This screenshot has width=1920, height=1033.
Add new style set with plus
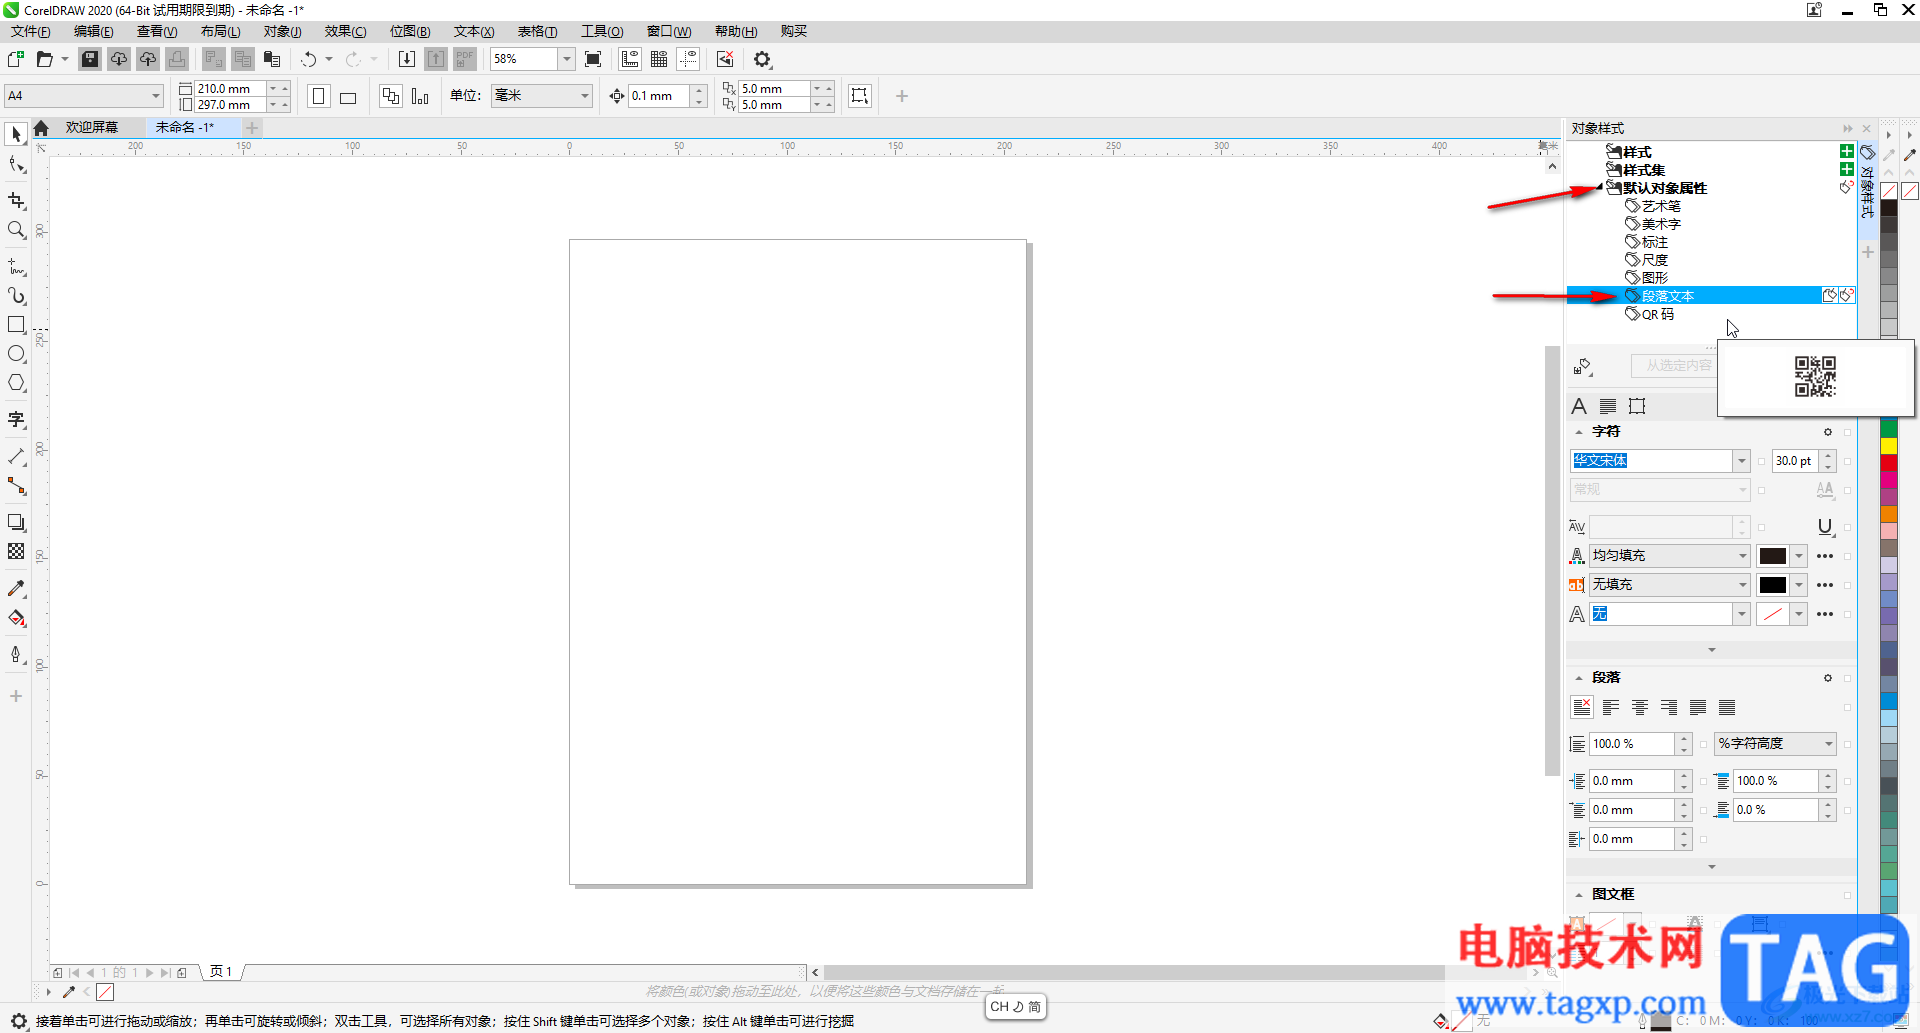1847,170
